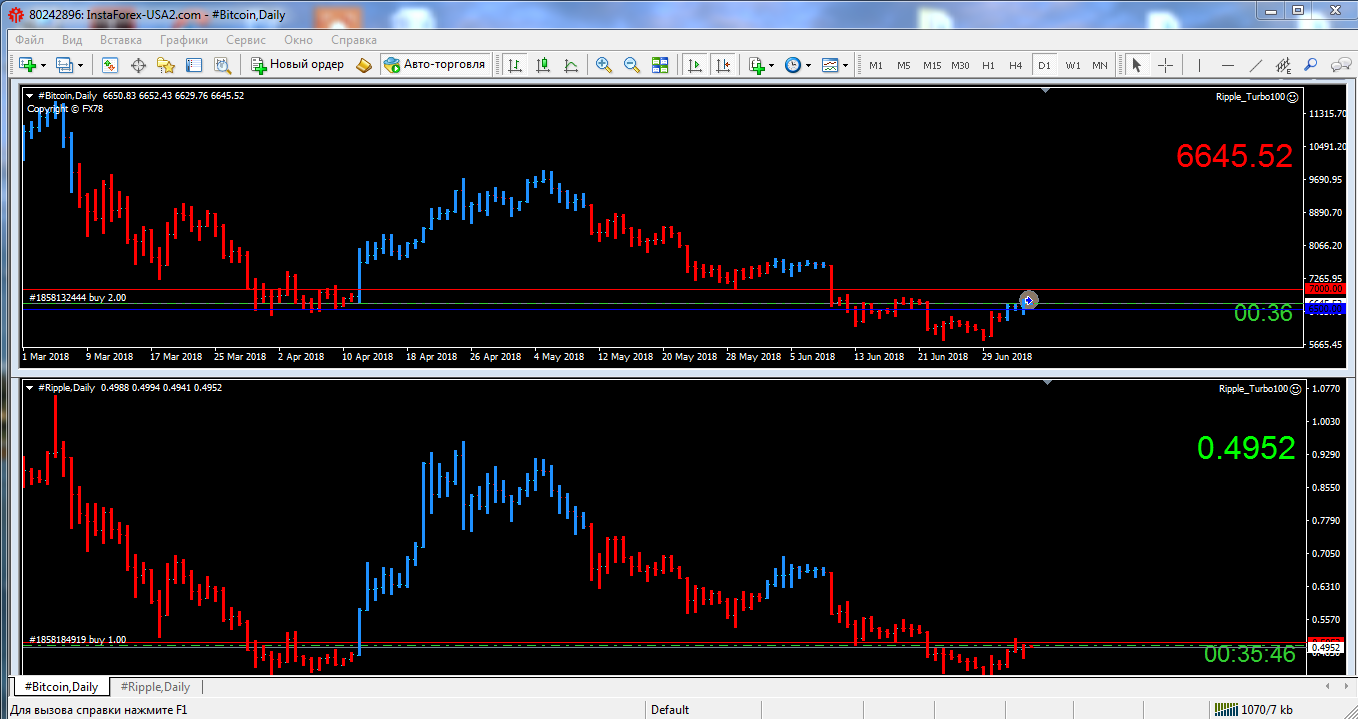Screen dimensions: 1358x719
Task: Open the New Chart dropdown arrow
Action: [43, 65]
